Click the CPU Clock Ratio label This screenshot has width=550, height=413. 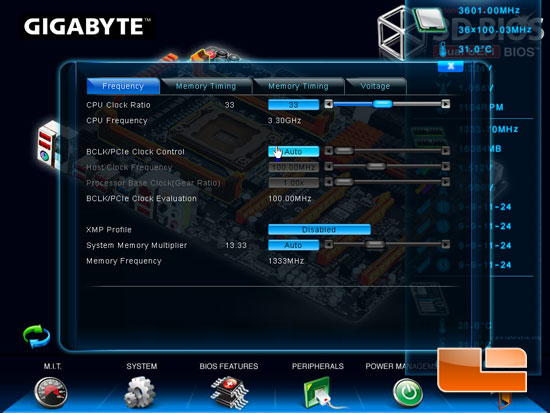point(118,105)
